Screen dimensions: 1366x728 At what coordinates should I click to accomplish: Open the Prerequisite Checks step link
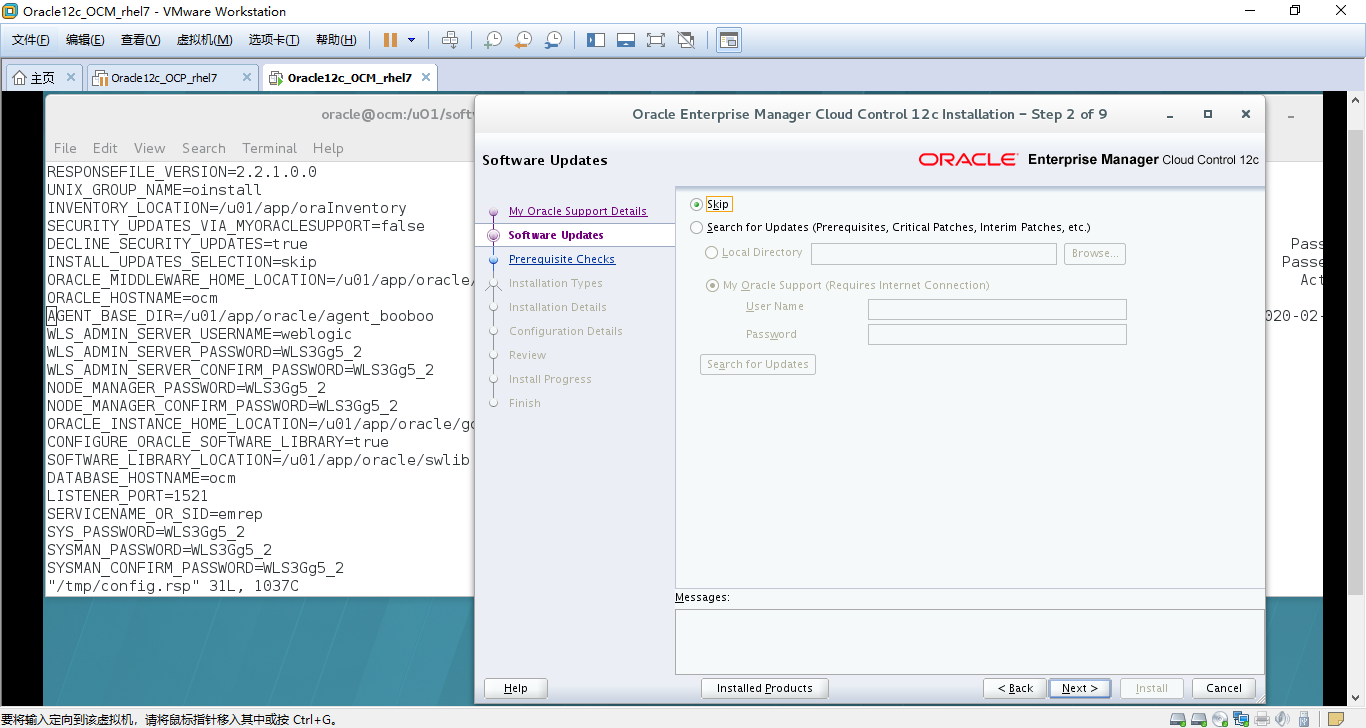pyautogui.click(x=562, y=259)
